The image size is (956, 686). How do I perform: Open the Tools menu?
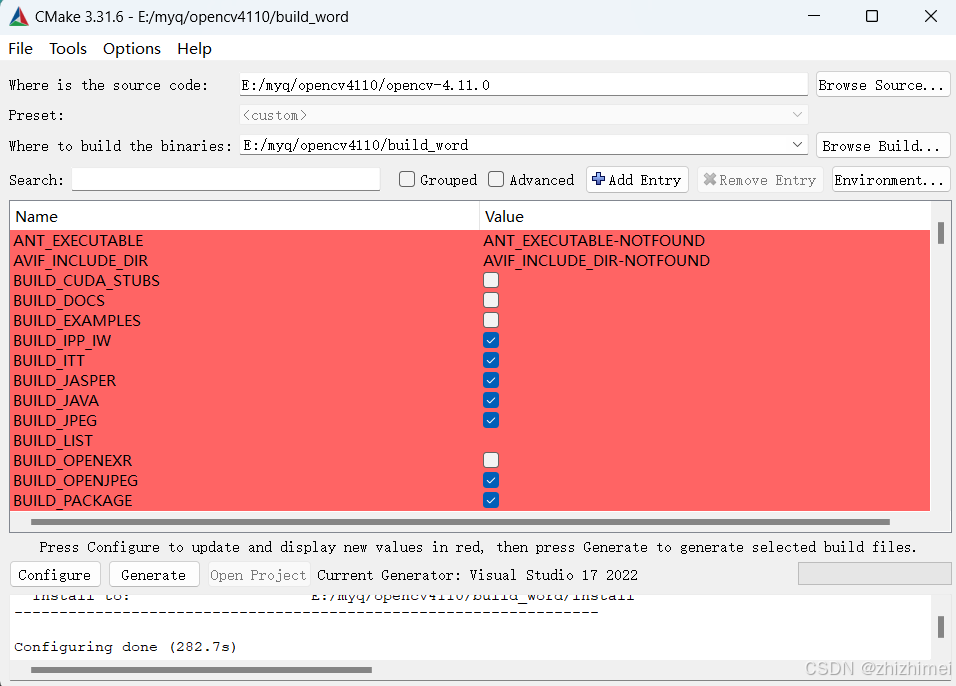[68, 49]
